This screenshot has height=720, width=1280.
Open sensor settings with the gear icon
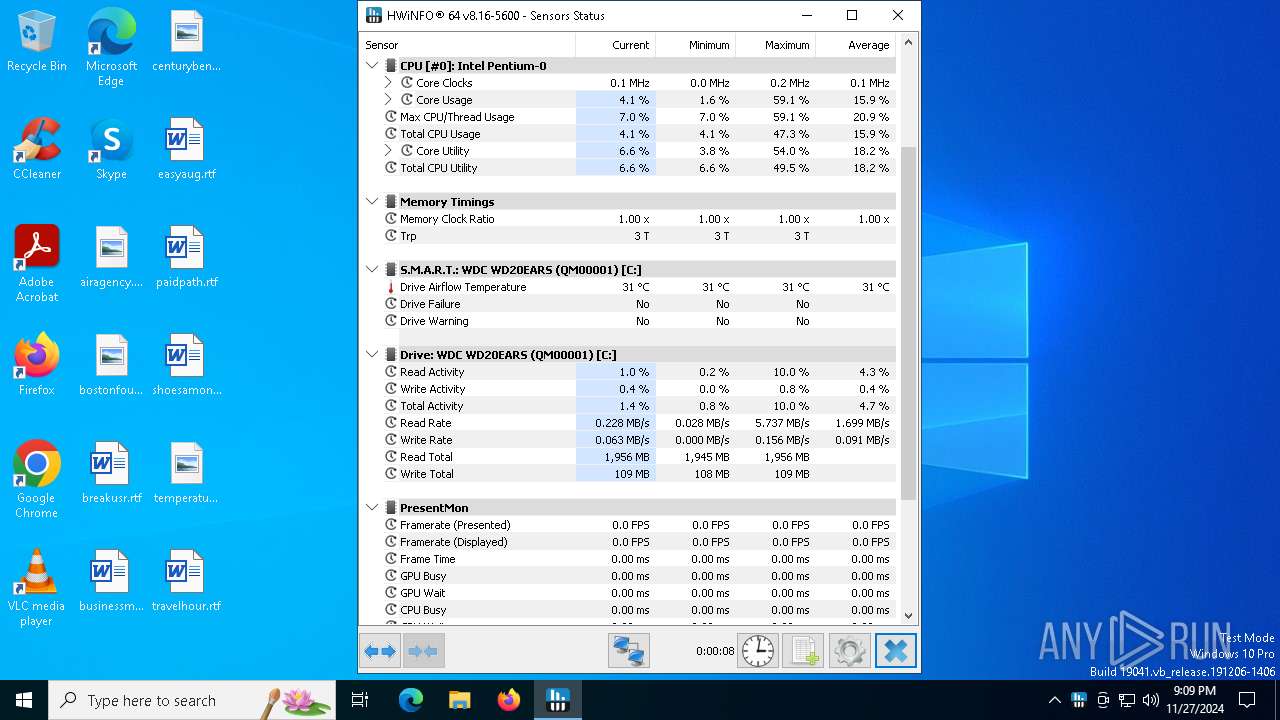coord(849,651)
